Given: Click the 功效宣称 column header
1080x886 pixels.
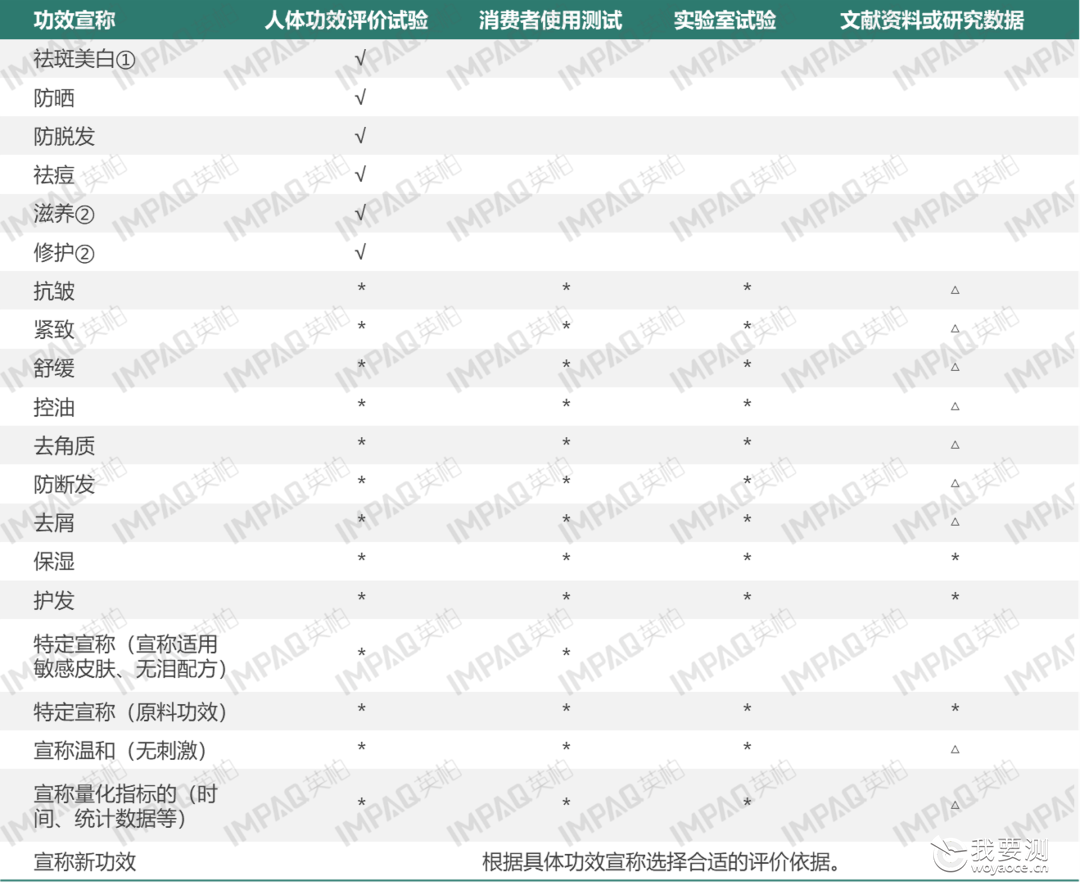Looking at the screenshot, I should point(74,20).
